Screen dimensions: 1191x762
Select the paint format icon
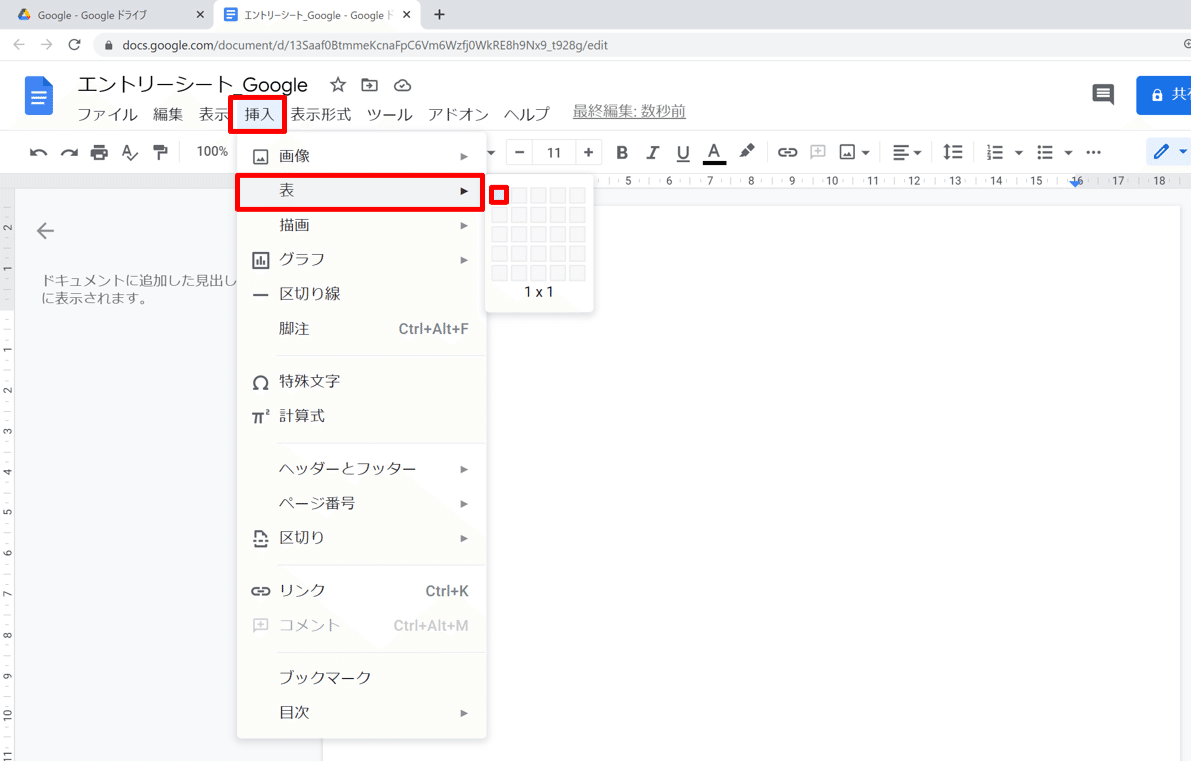tap(158, 152)
